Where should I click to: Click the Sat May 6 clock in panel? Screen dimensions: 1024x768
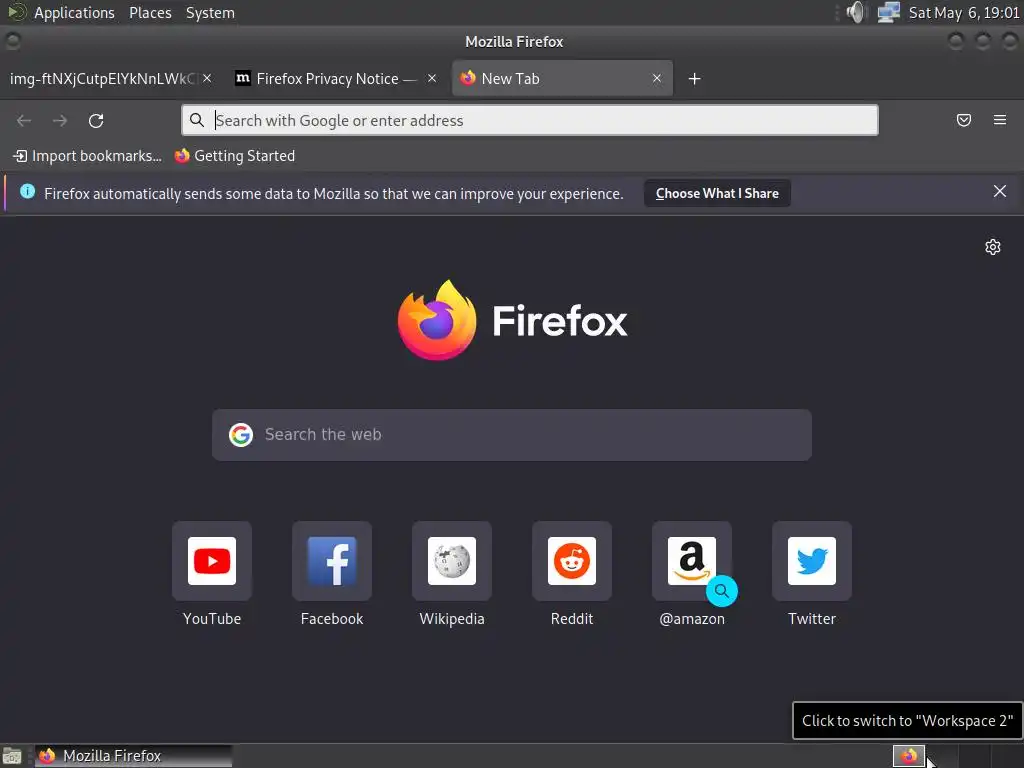[964, 13]
